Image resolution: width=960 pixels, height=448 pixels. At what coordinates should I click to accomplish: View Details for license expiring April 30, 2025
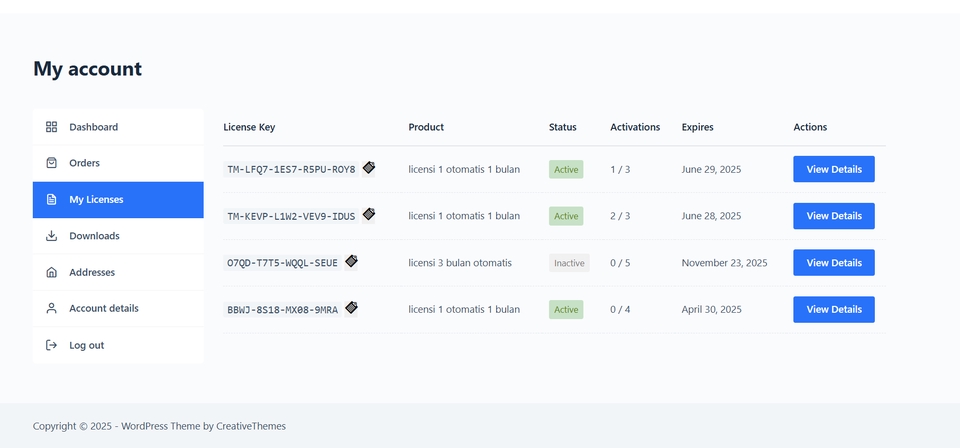[x=834, y=310]
